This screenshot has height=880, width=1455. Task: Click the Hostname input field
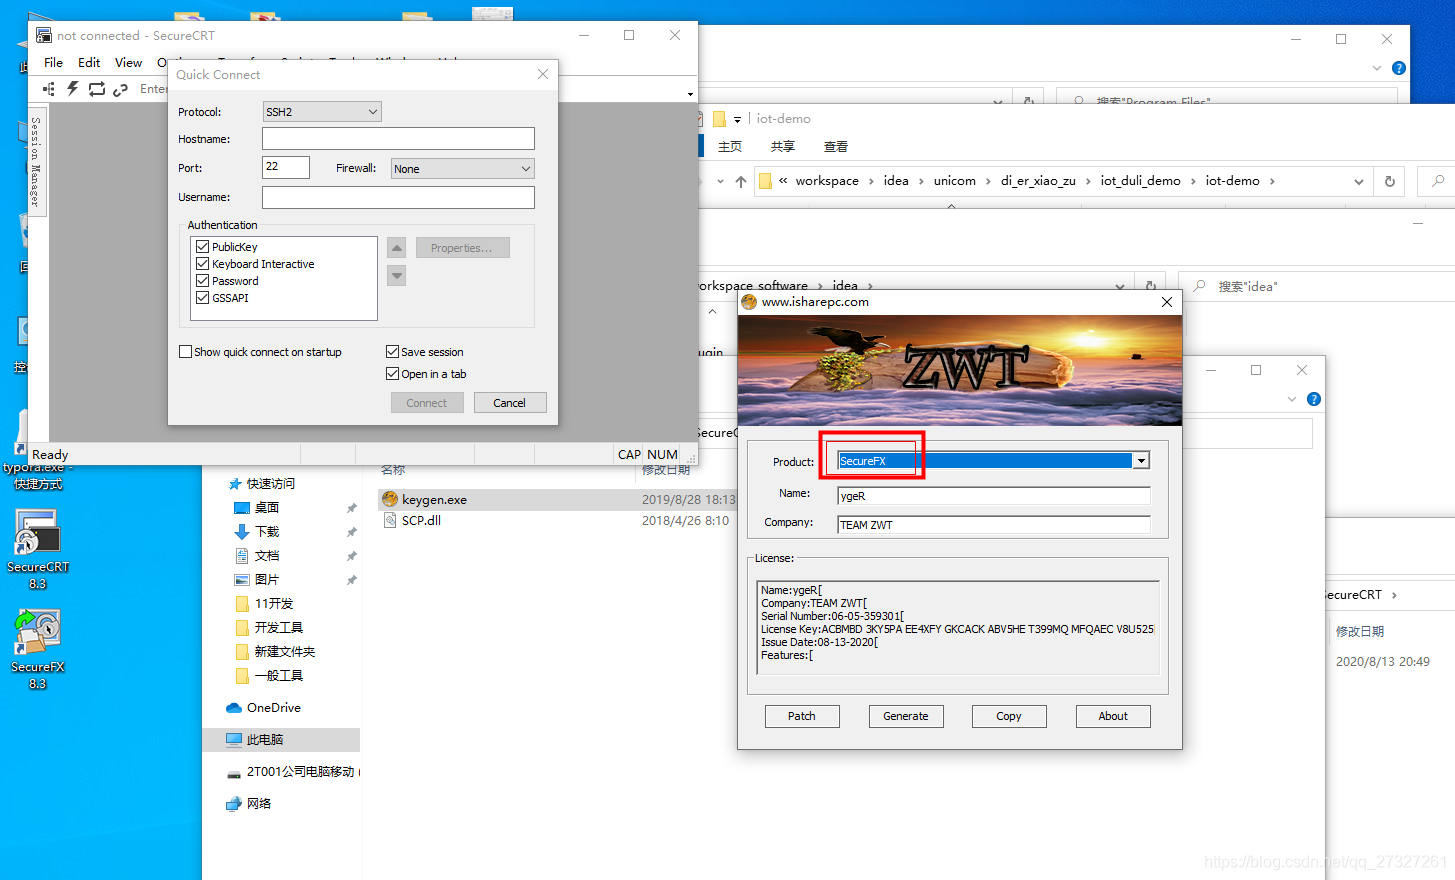(x=398, y=138)
